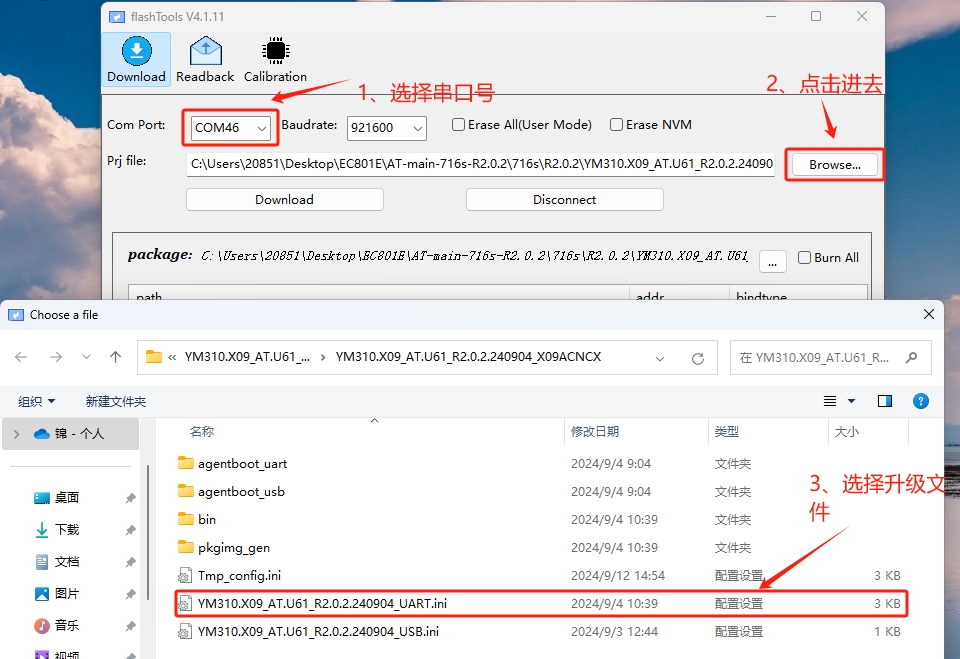The width and height of the screenshot is (960, 659).
Task: Select YM310.X09_AT.U61_R2.0.2.240904_UART.ini file
Action: [322, 604]
